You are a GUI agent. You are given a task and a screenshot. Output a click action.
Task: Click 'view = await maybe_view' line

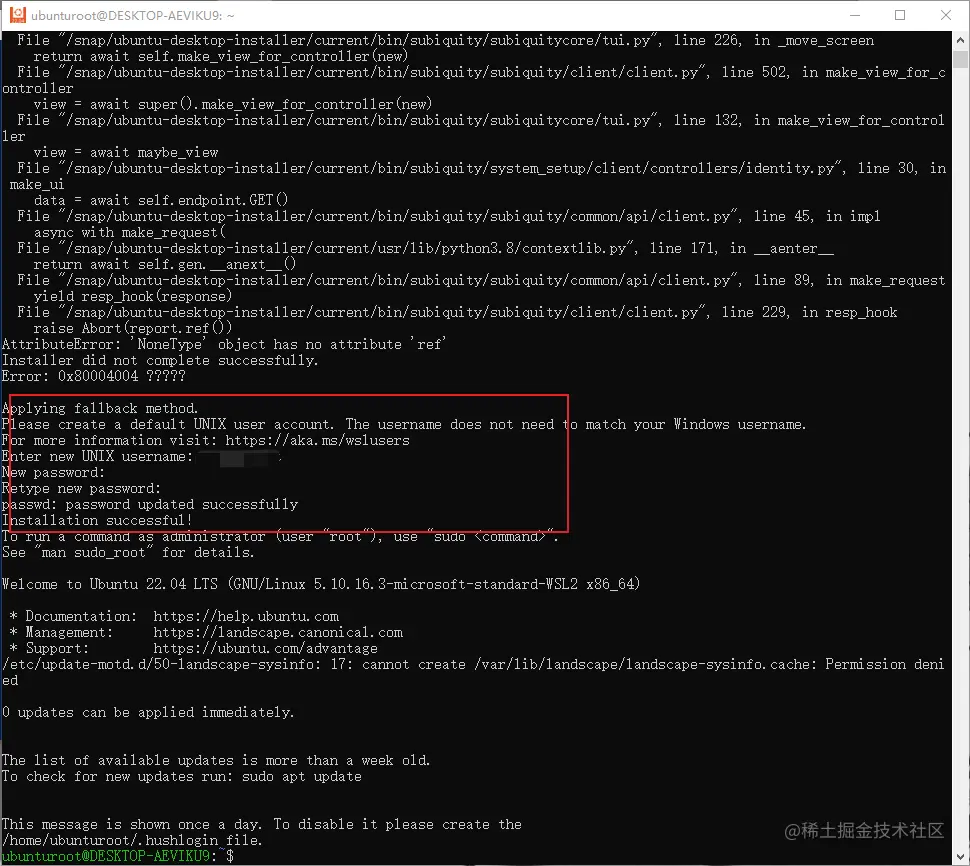[126, 152]
